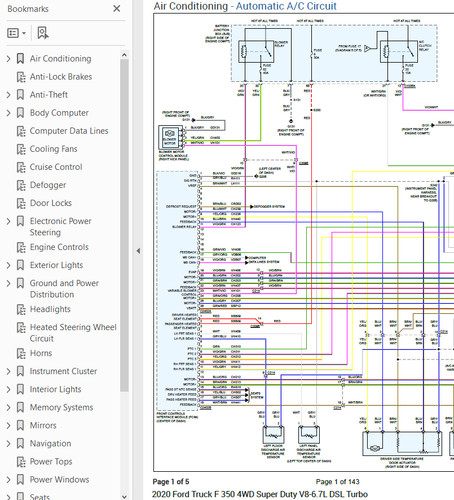Click the bookmarks panel scrollbar thumb
Viewport: 454px width, 500px height.
124,225
